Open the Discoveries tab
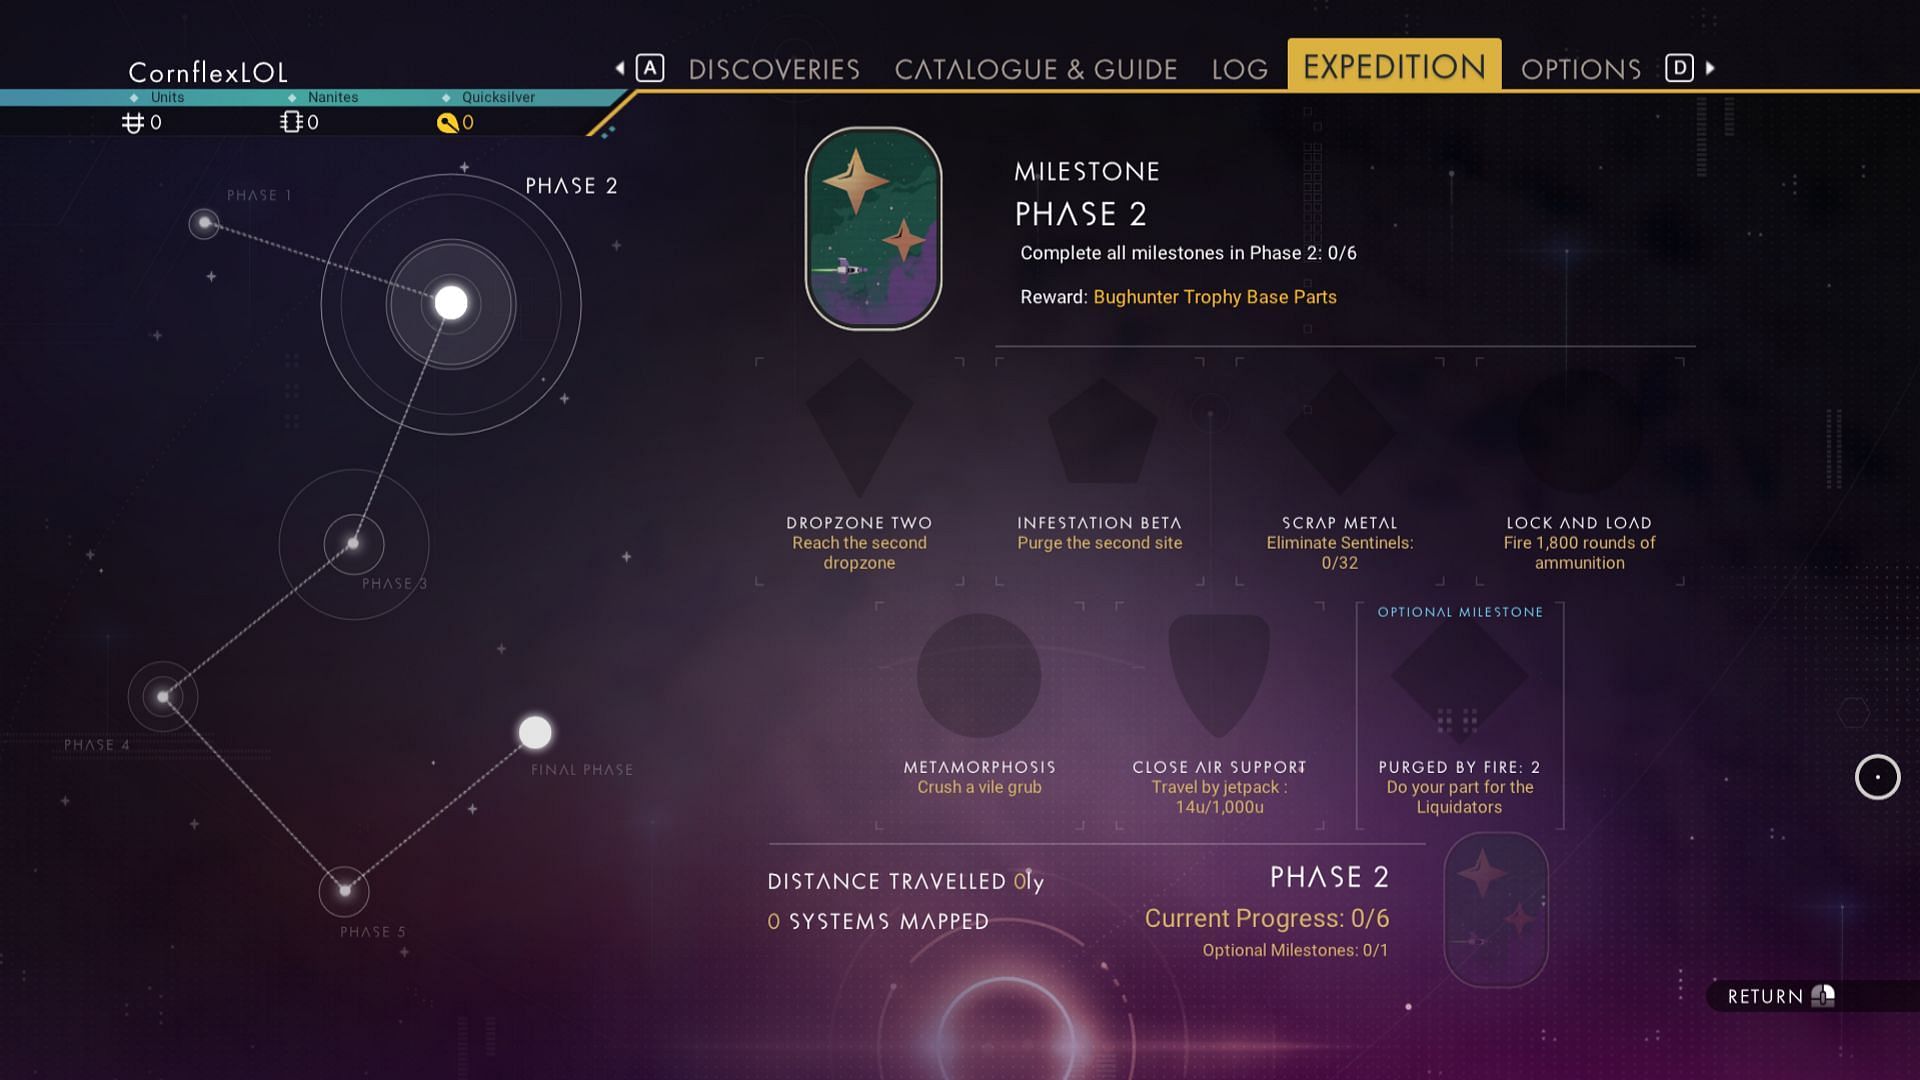Viewport: 1920px width, 1080px height. pos(774,67)
